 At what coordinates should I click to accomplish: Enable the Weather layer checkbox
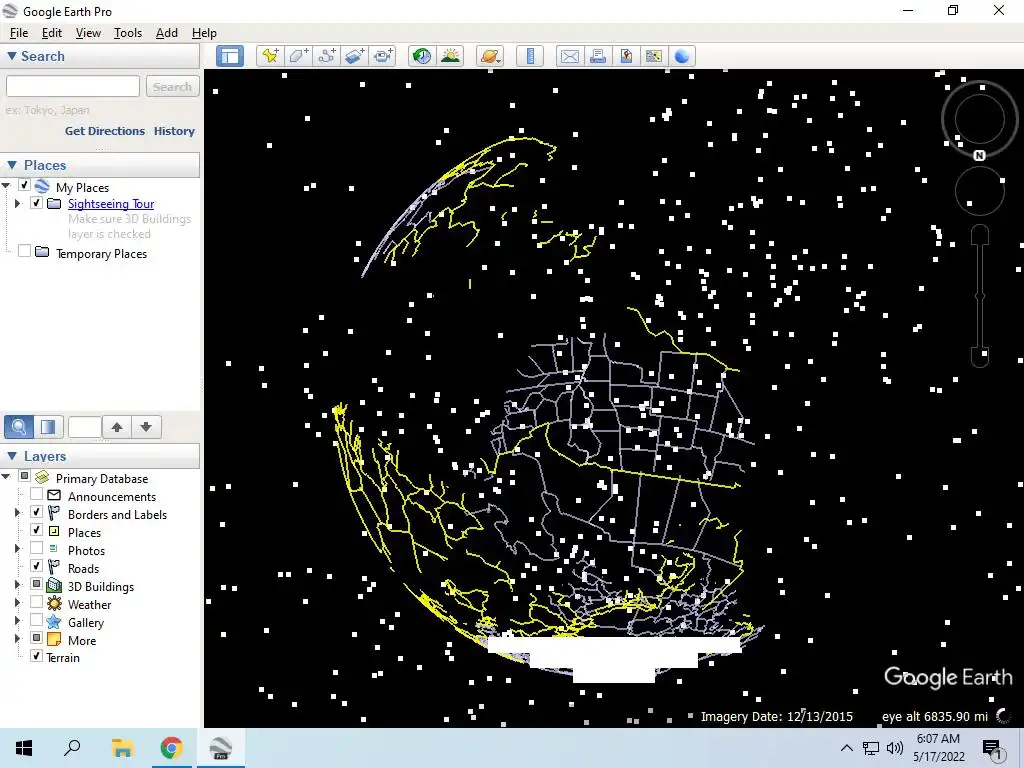coord(37,603)
